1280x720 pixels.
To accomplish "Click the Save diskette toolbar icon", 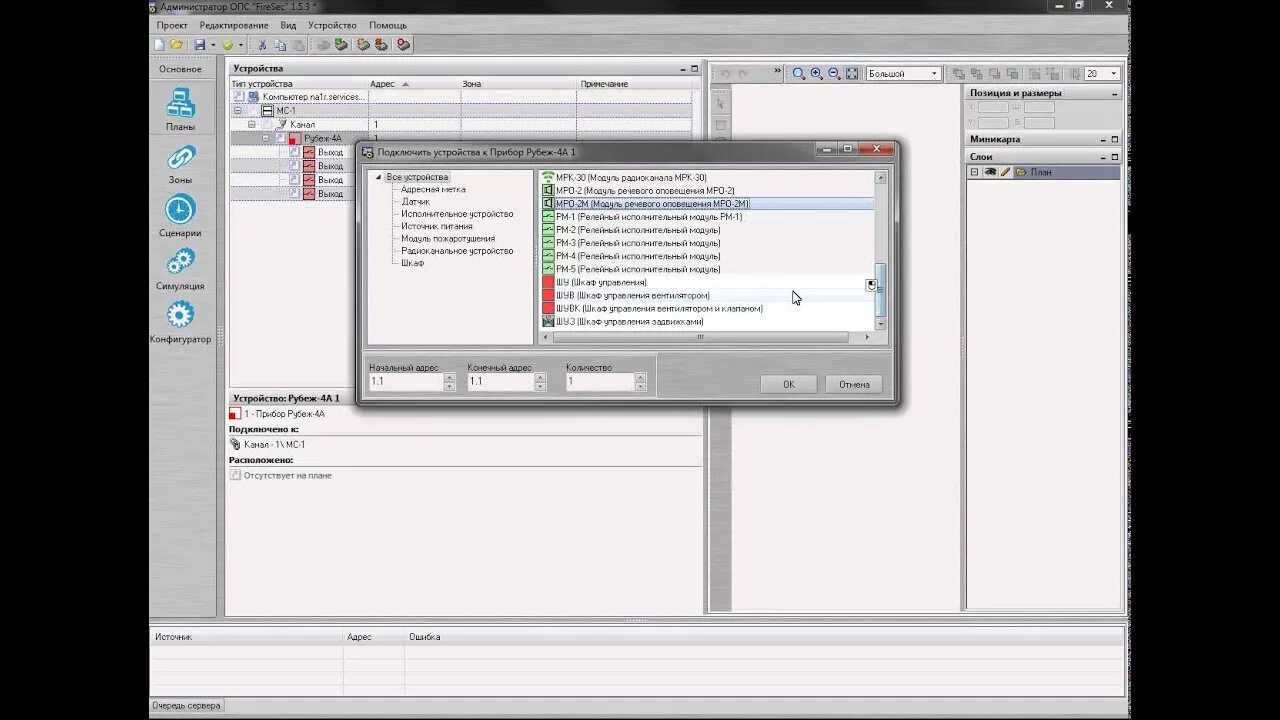I will 200,45.
